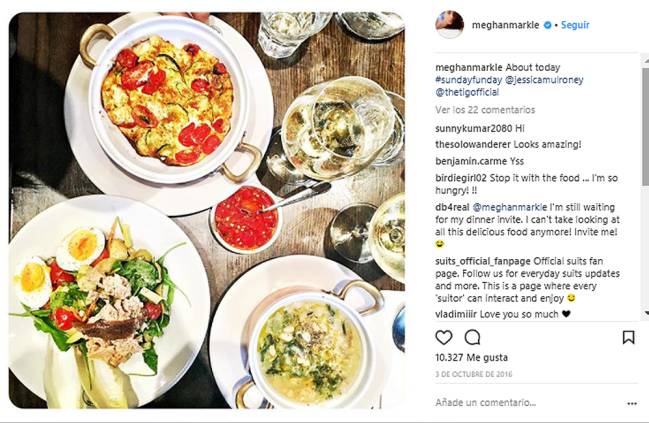This screenshot has width=649, height=423.
Task: Expand Ver los 22 comentarios
Action: [x=485, y=110]
